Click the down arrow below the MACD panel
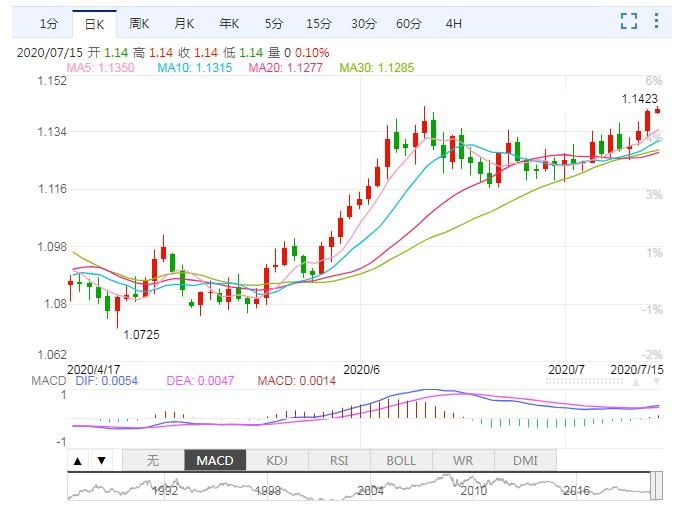Viewport: 677px width, 505px height. 100,461
